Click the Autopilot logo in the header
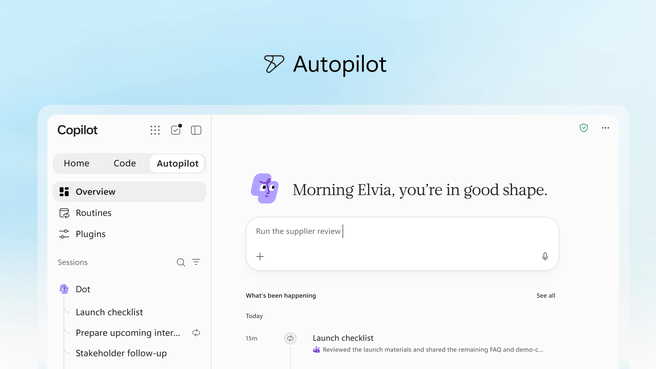This screenshot has height=369, width=656. [x=274, y=64]
